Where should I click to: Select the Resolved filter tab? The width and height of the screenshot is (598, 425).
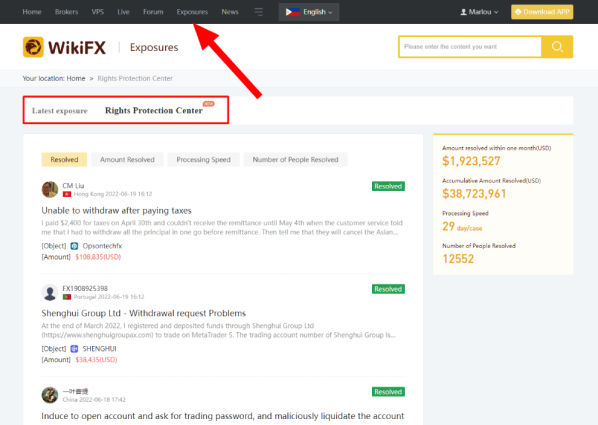click(64, 159)
